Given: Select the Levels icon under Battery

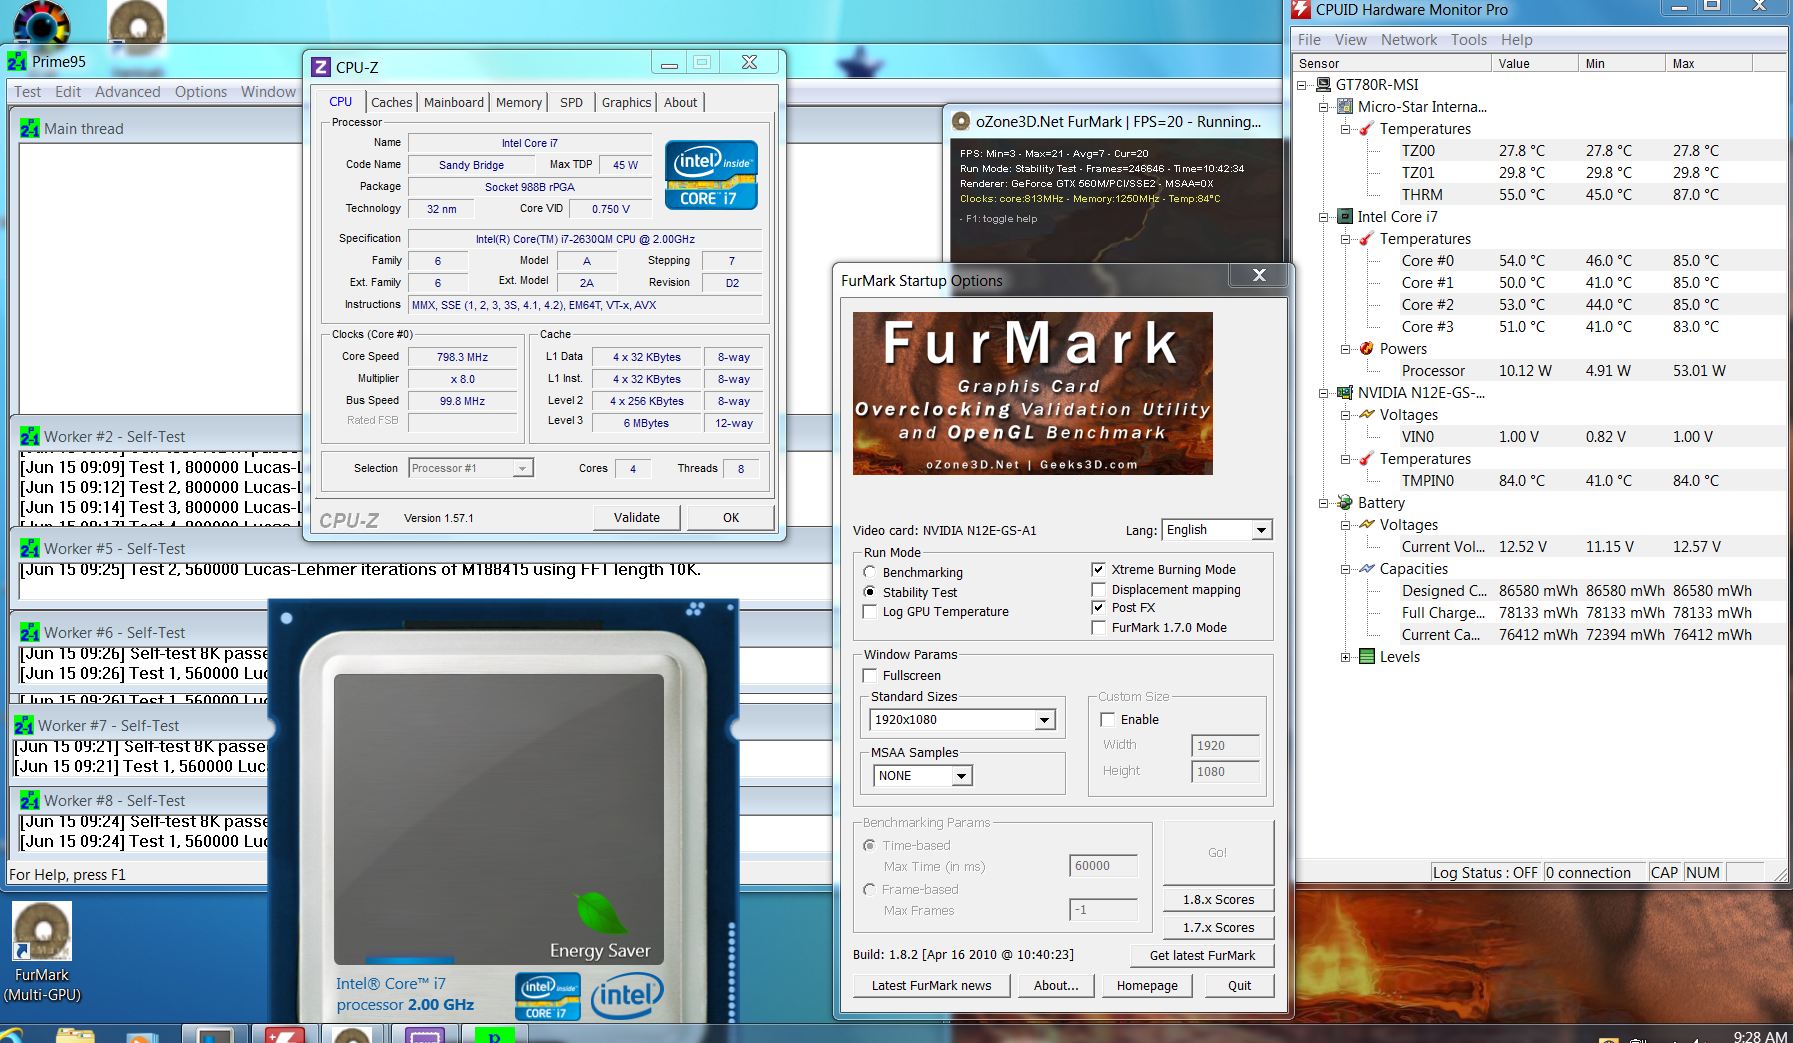Looking at the screenshot, I should coord(1367,657).
